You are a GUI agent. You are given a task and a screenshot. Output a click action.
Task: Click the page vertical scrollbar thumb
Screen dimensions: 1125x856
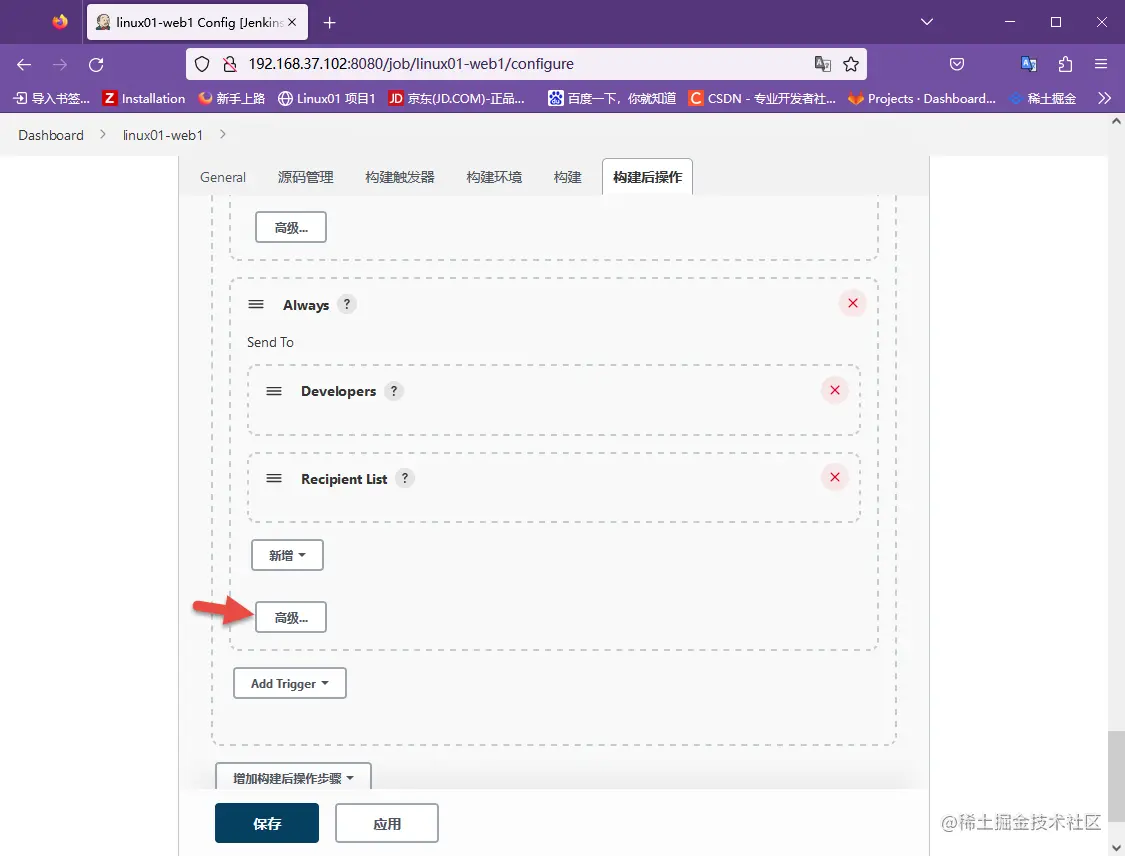click(x=1115, y=776)
